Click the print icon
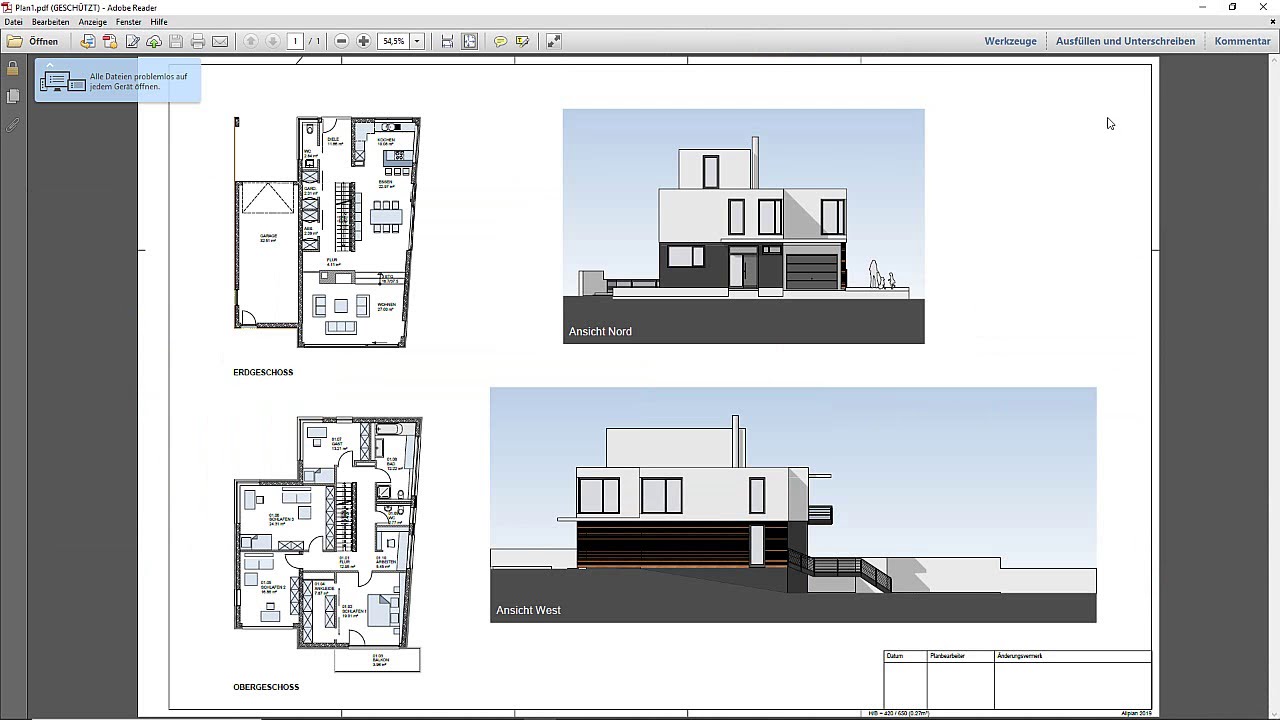Image resolution: width=1280 pixels, height=720 pixels. tap(198, 41)
